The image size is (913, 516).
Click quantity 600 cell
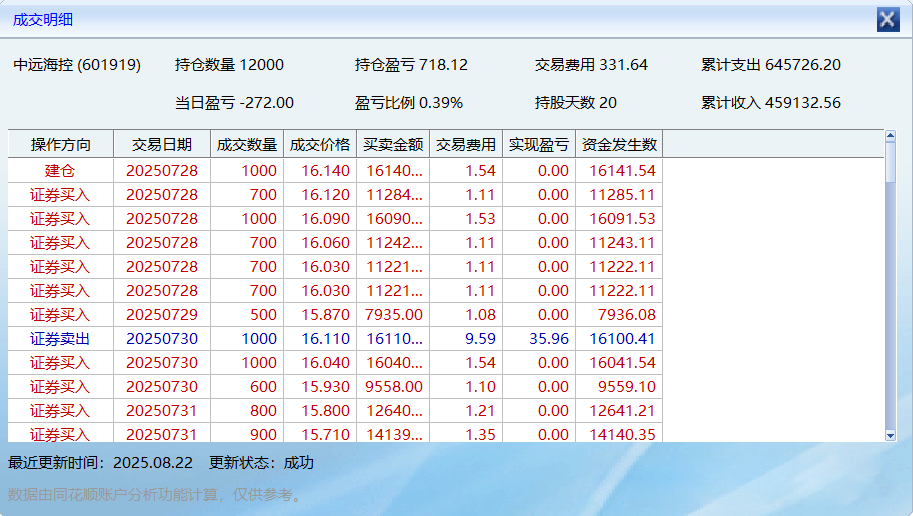[247, 386]
